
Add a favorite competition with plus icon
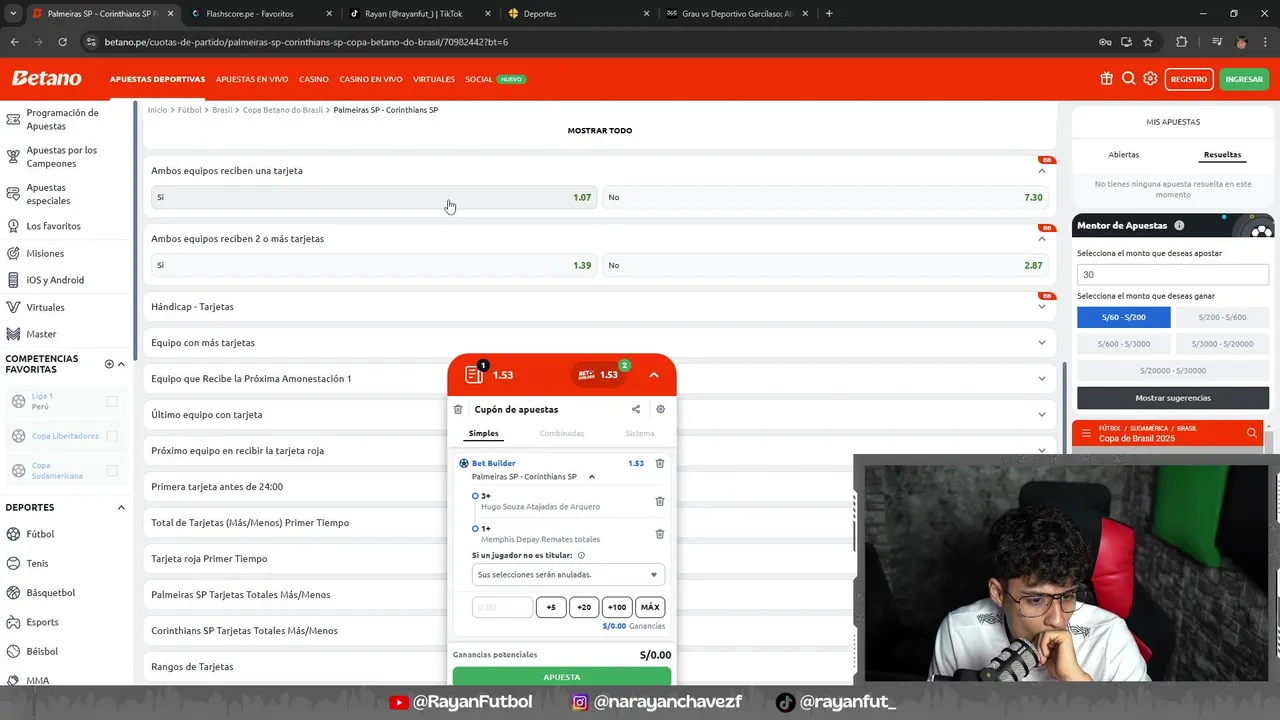coord(109,364)
